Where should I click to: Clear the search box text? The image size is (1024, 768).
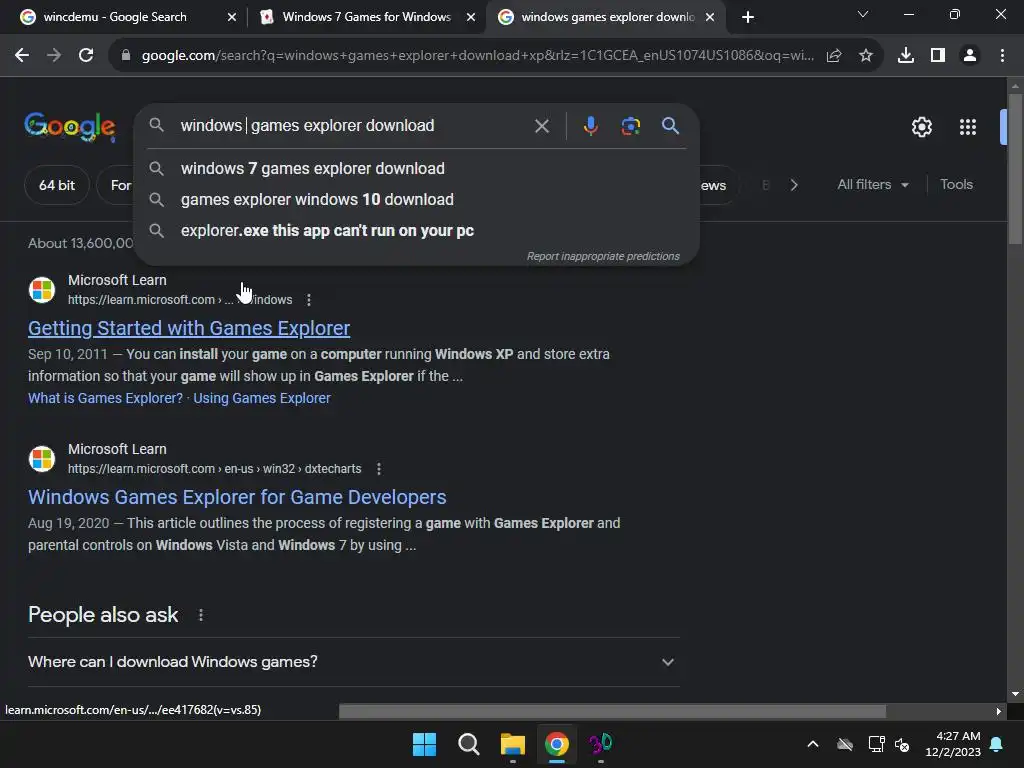click(541, 126)
